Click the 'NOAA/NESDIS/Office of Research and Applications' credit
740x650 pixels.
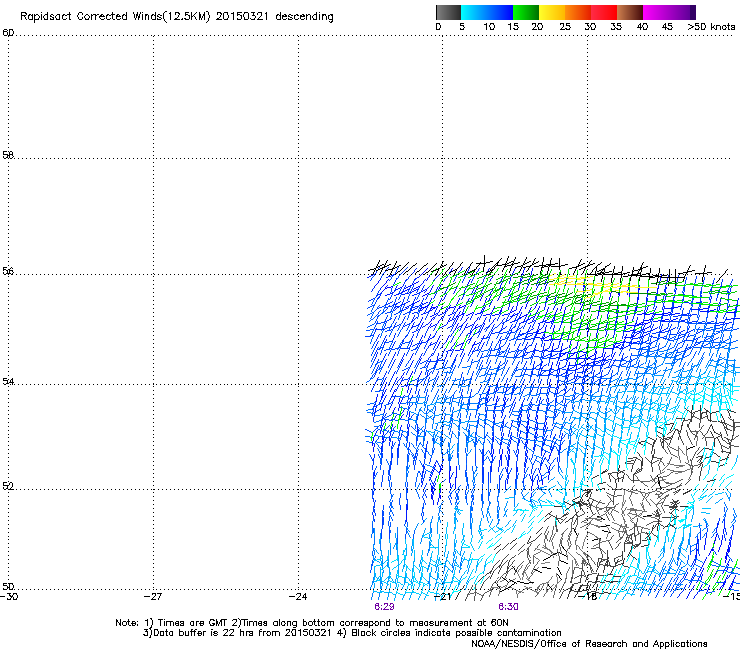[589, 644]
